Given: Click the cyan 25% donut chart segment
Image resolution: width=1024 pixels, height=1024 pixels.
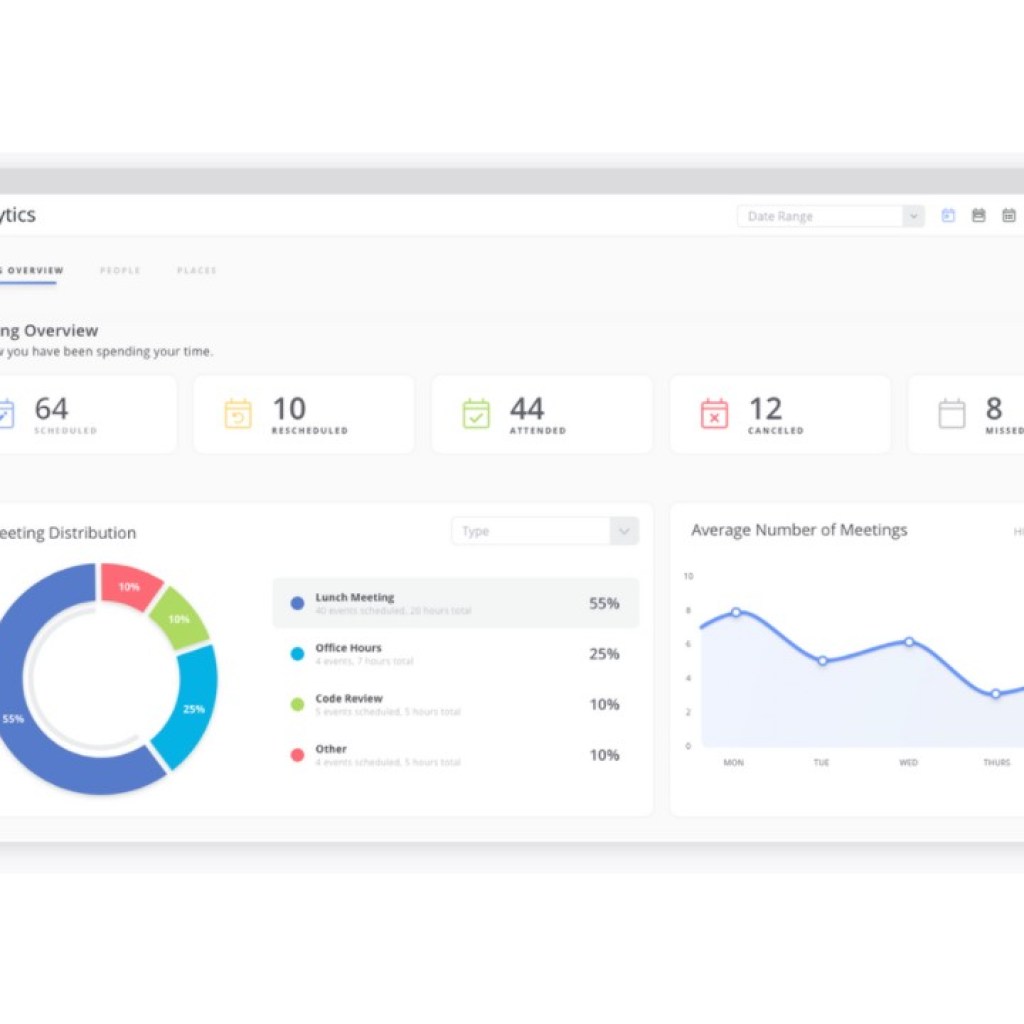Looking at the screenshot, I should pyautogui.click(x=193, y=706).
